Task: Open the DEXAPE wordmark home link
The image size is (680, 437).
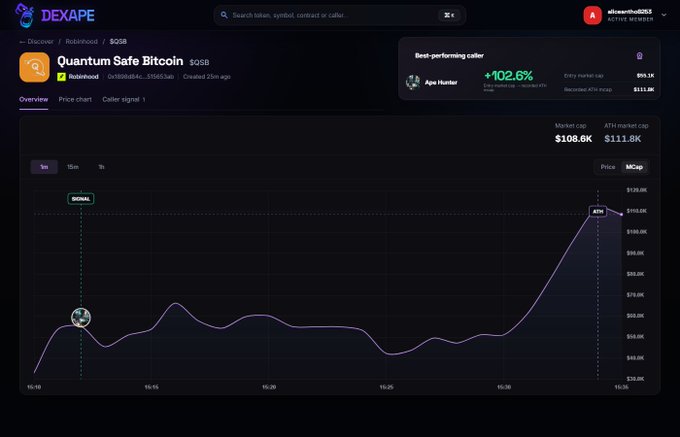Action: pyautogui.click(x=68, y=16)
